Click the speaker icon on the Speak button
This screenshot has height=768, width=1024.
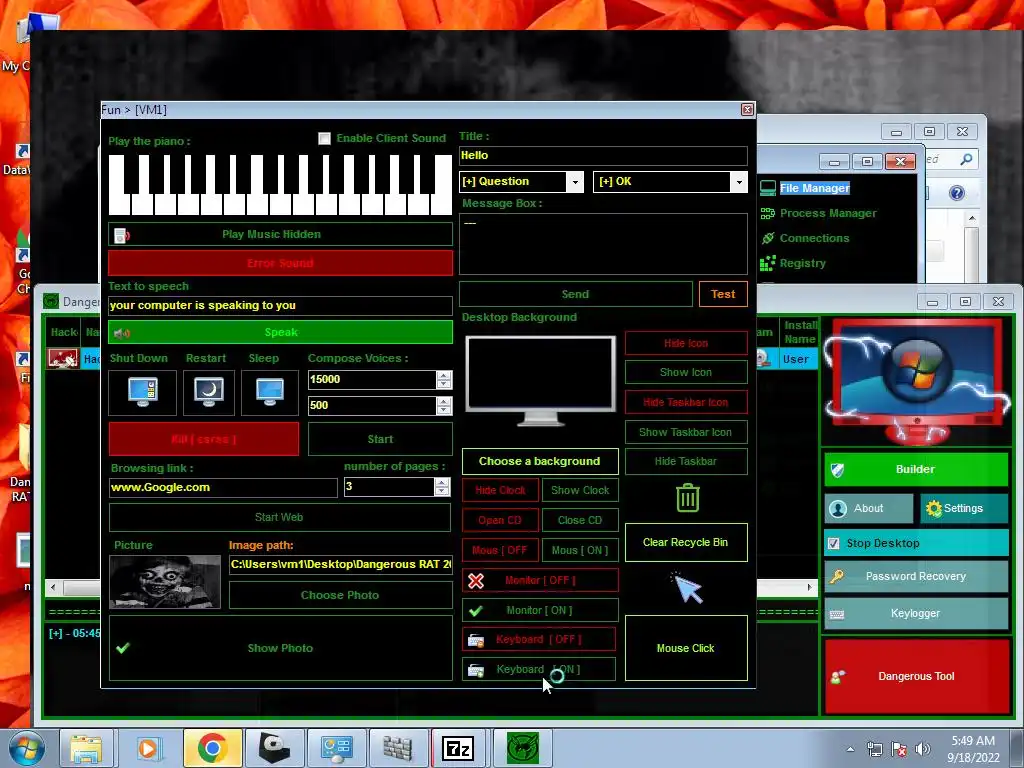[x=122, y=333]
